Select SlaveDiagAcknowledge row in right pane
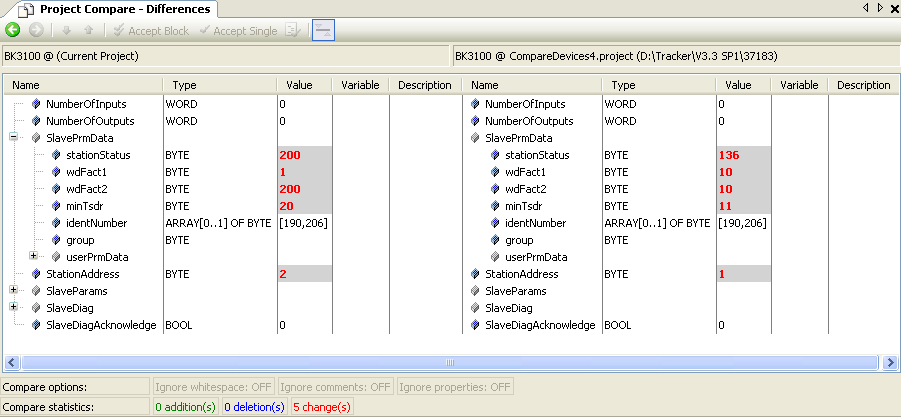Screen dimensions: 901x417 680,325
